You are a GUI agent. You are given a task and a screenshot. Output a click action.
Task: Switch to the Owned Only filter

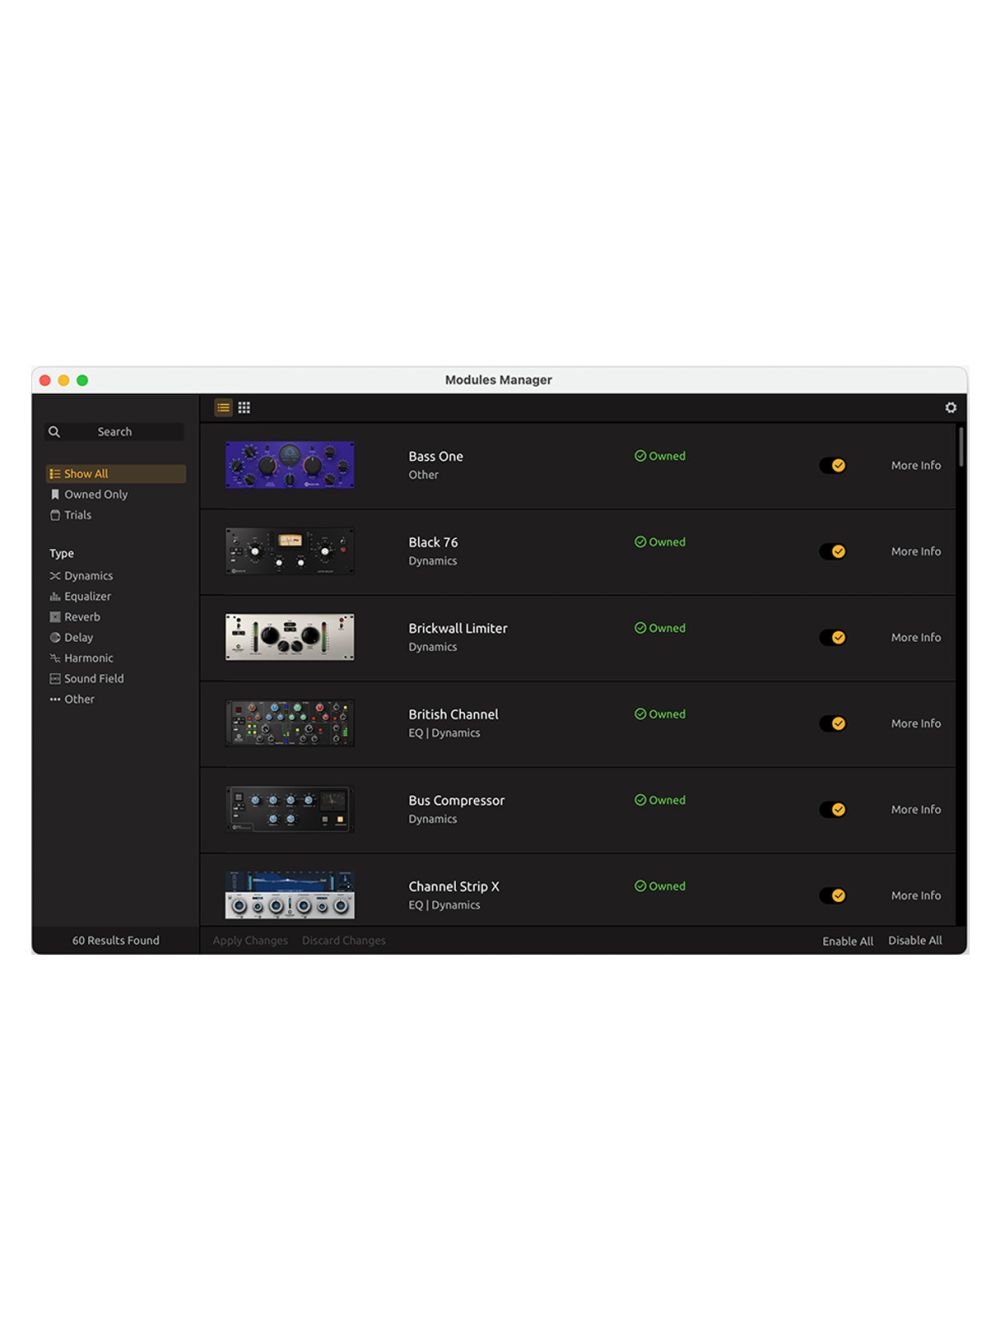click(x=96, y=494)
